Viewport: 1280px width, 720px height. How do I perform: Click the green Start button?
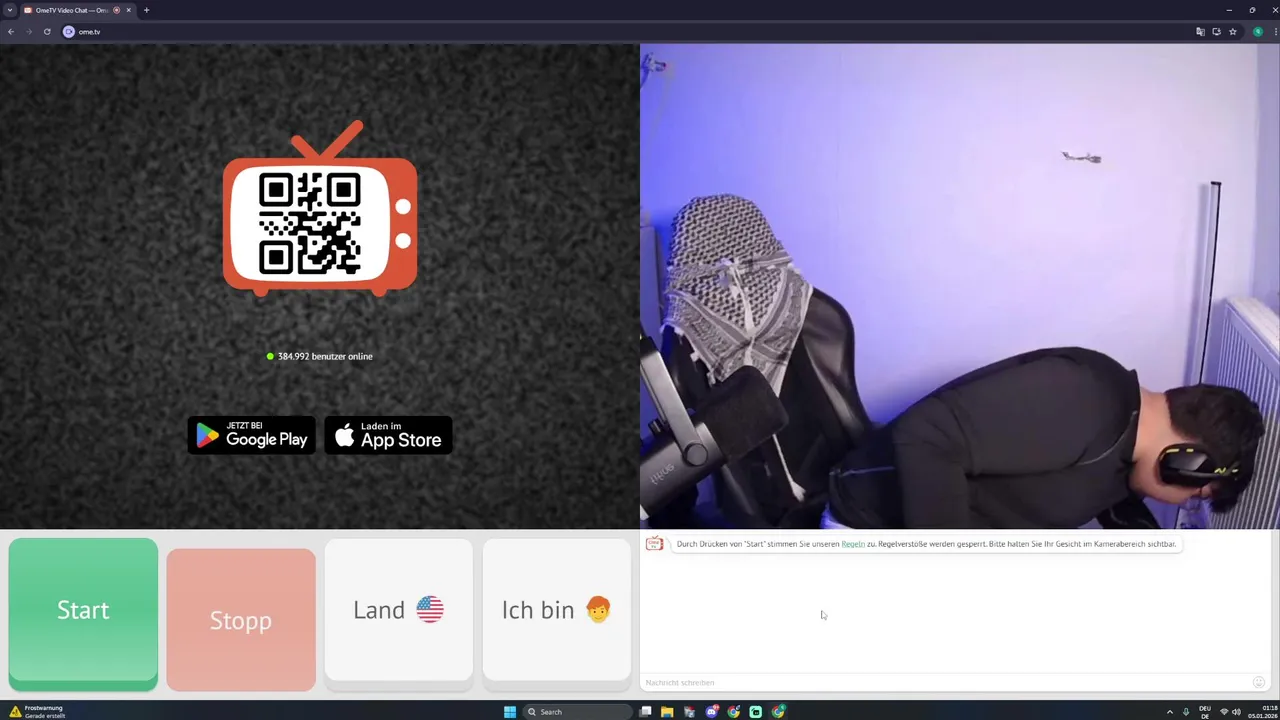click(x=83, y=613)
